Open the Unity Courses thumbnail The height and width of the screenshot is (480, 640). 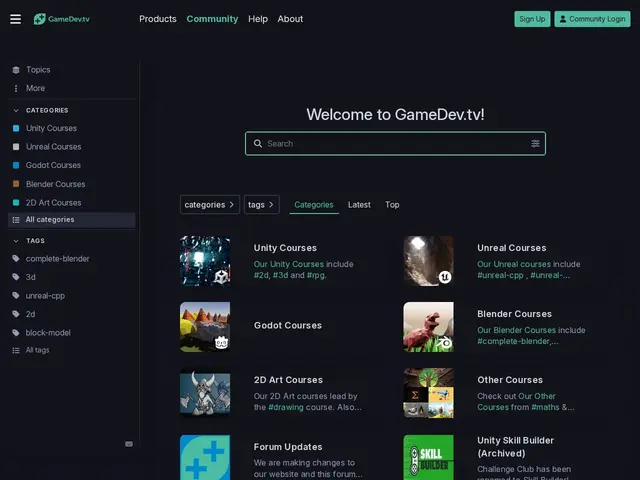205,261
